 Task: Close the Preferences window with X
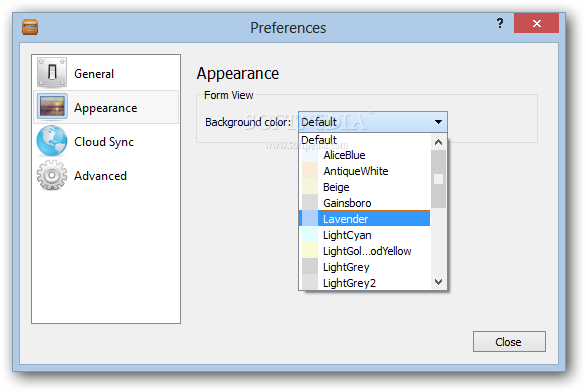536,24
